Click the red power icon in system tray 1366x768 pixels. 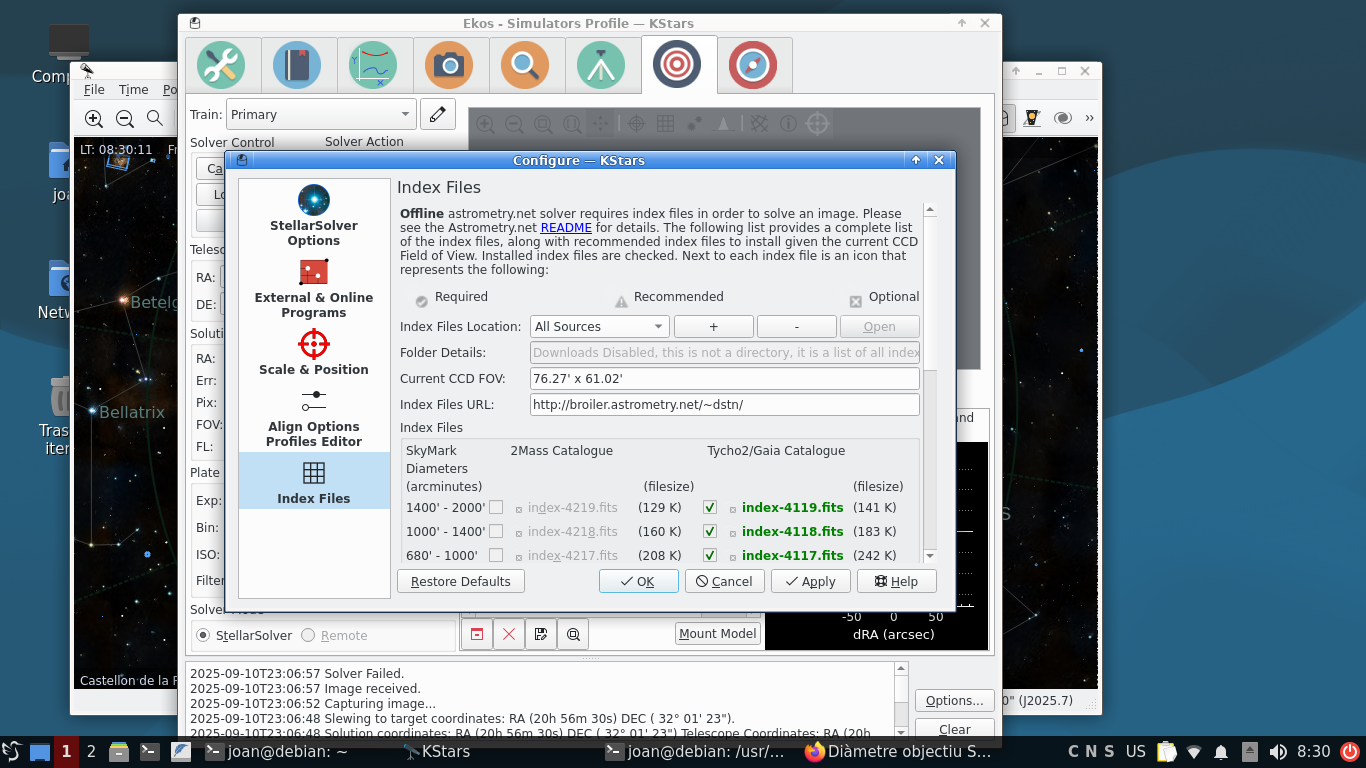(1350, 751)
